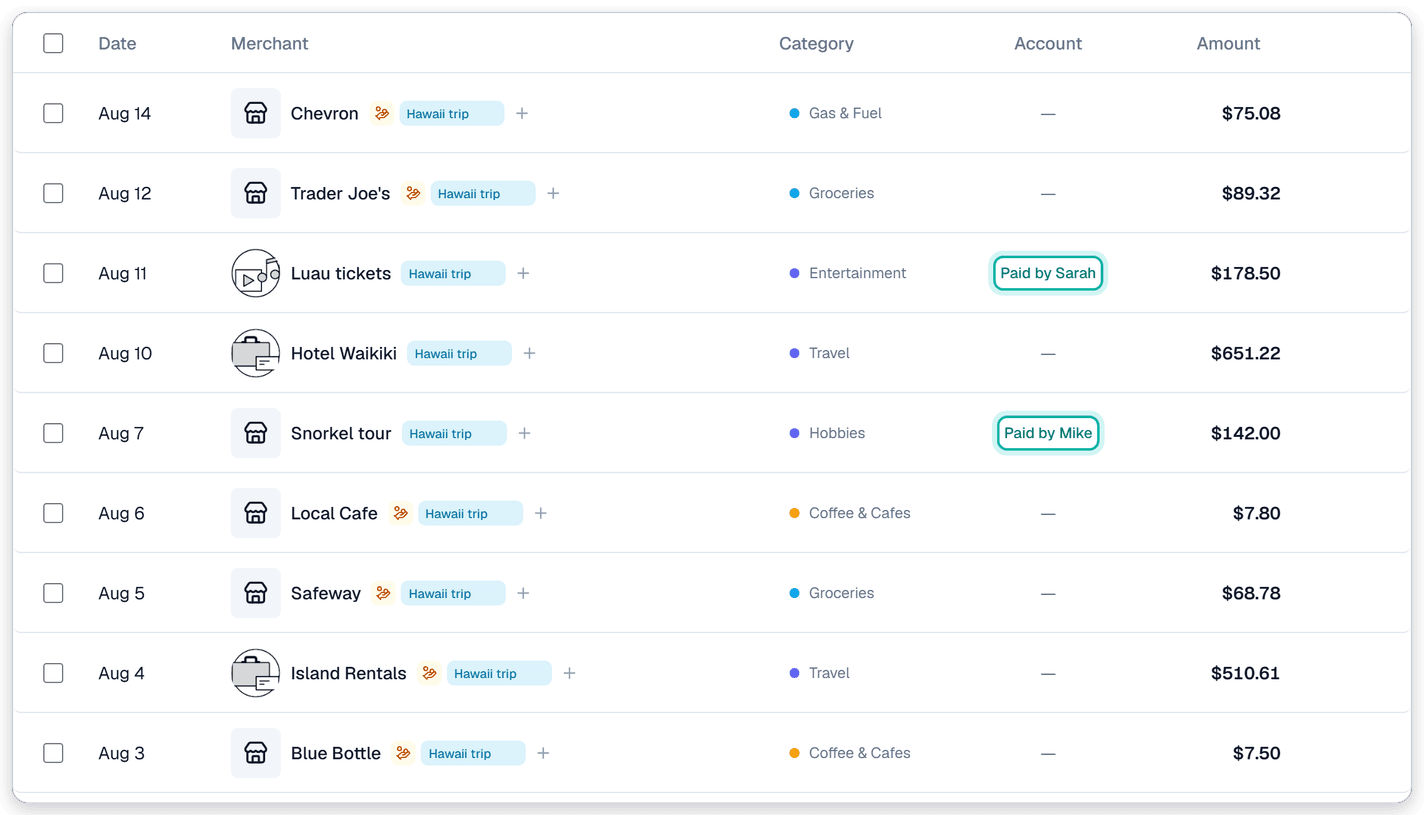
Task: Click the Island Rentals suitcase icon
Action: click(x=255, y=673)
